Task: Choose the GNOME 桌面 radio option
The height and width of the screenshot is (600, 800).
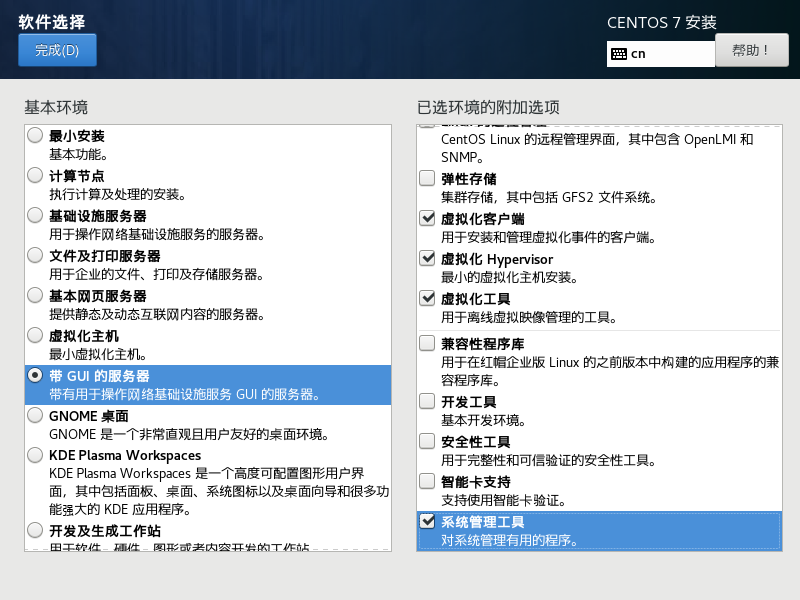Action: (35, 415)
